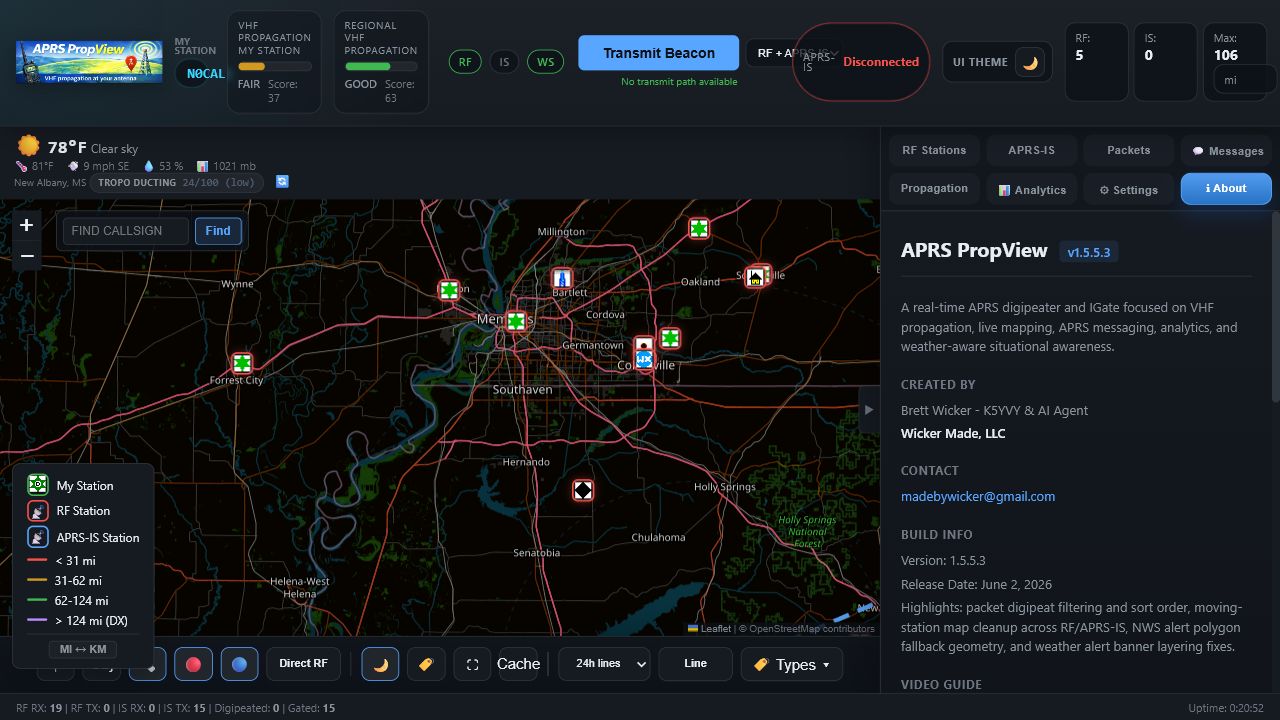Image resolution: width=1280 pixels, height=720 pixels.
Task: Open the RF Stations tab
Action: click(x=934, y=150)
